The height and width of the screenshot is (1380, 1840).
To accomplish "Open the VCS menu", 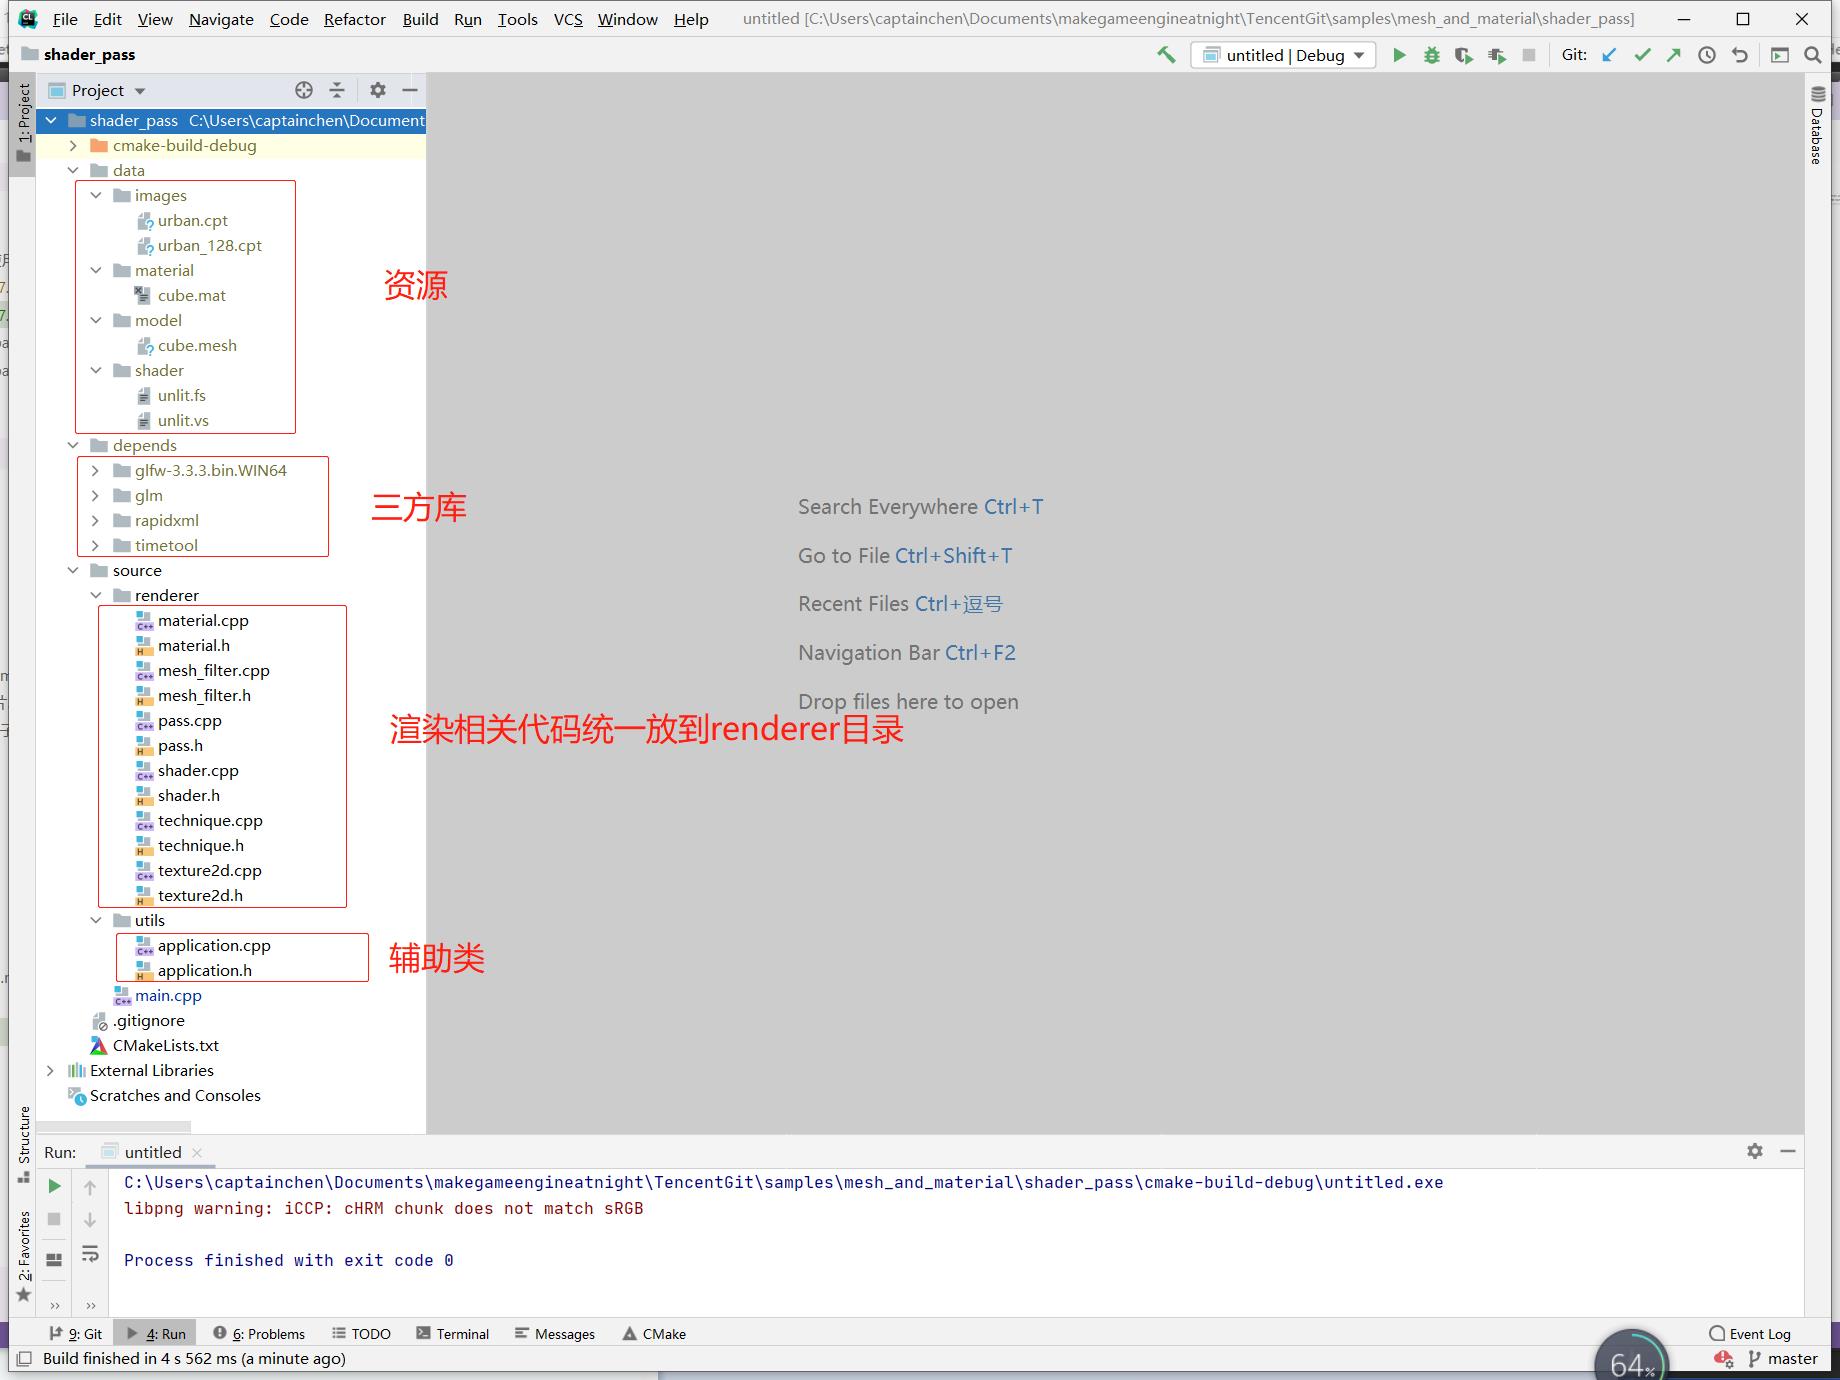I will (x=568, y=19).
